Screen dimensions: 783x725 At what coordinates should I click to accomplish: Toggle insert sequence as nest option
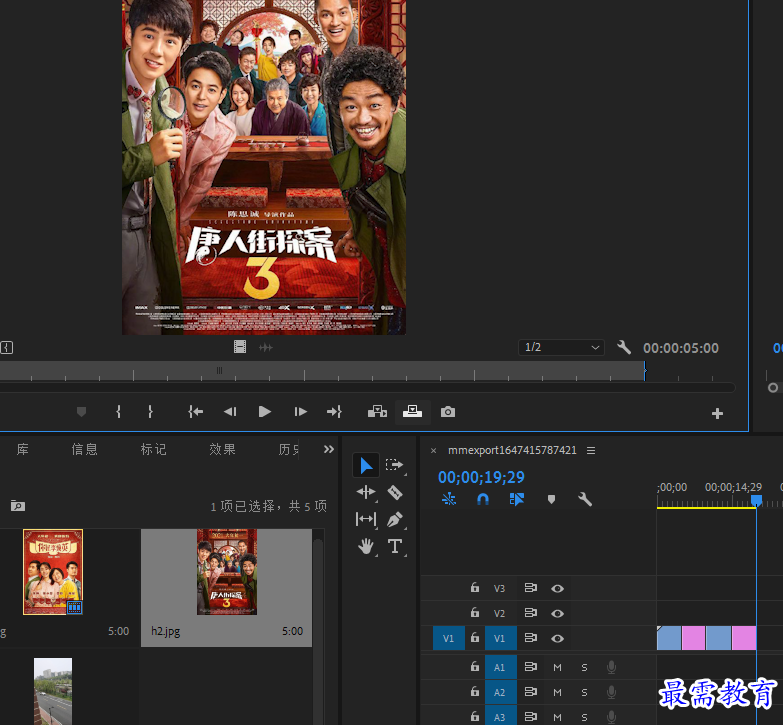pos(448,499)
